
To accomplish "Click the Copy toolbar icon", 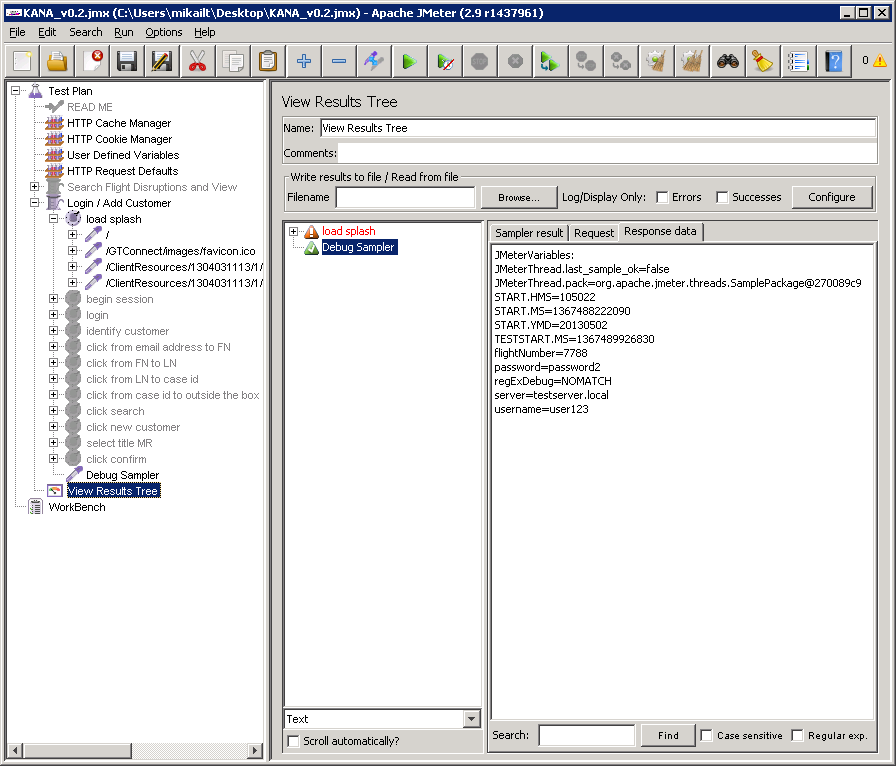I will click(233, 61).
